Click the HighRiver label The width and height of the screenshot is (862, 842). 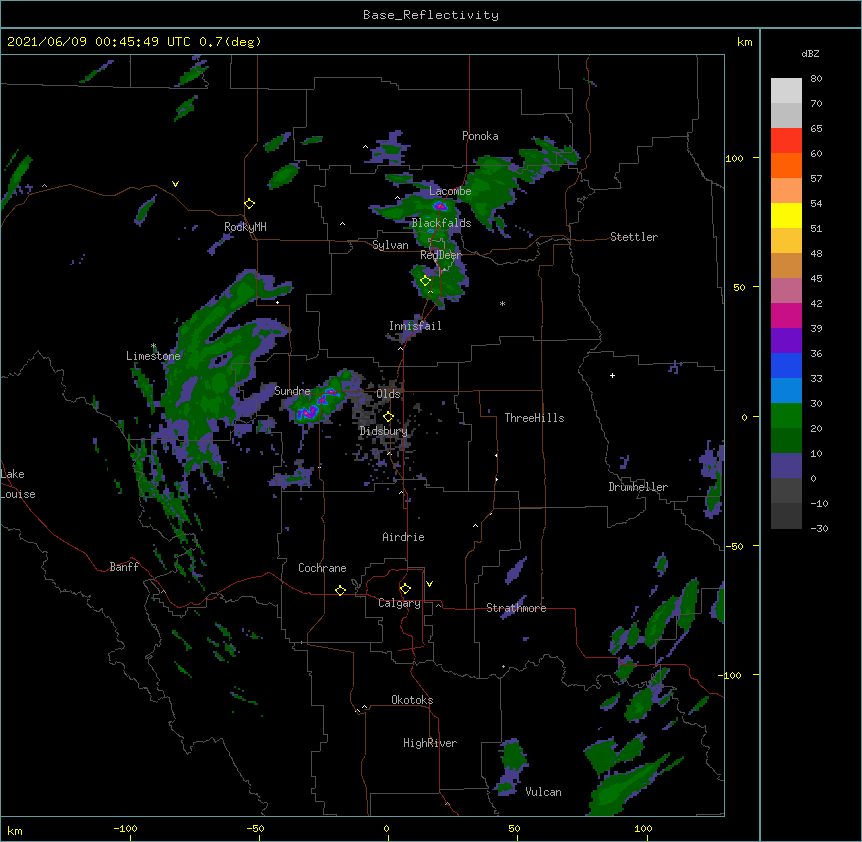pos(430,743)
